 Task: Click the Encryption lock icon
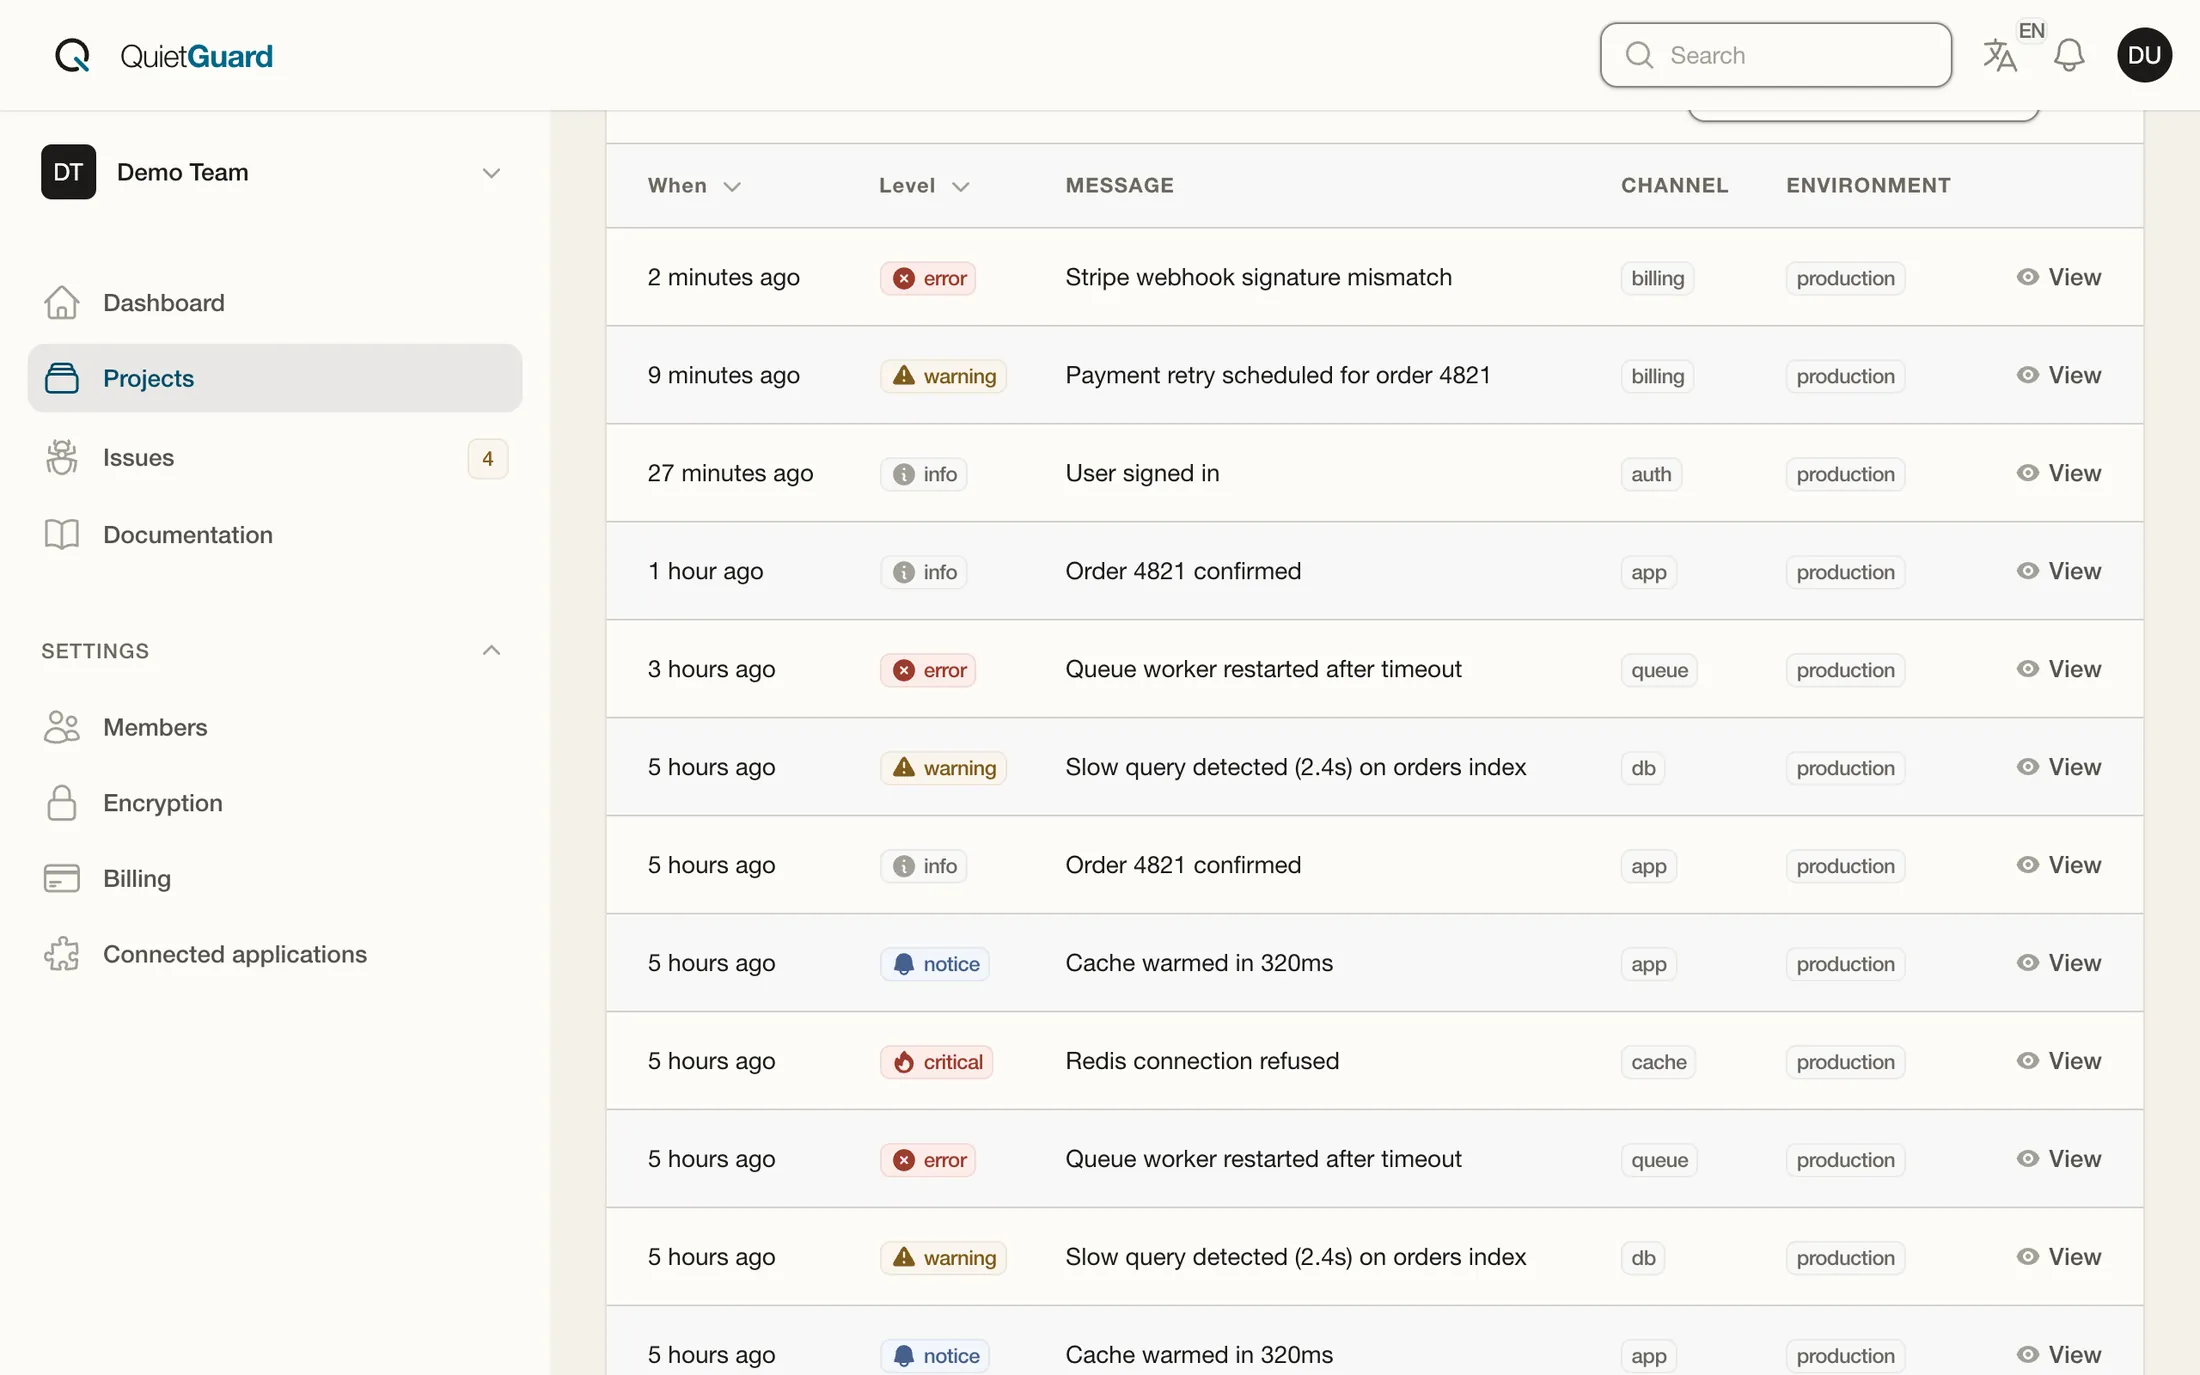pos(62,803)
